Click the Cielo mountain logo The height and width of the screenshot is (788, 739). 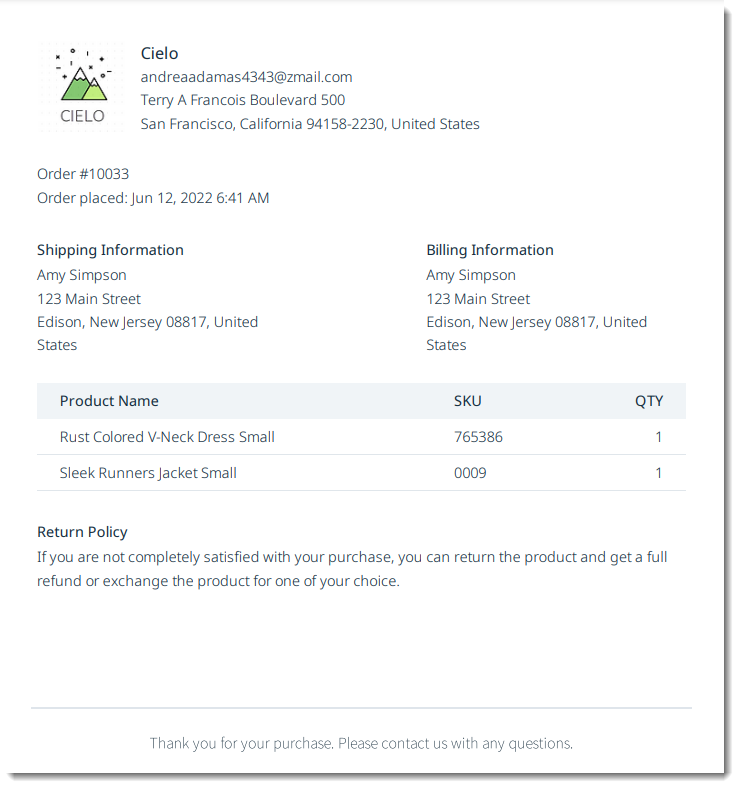(82, 87)
